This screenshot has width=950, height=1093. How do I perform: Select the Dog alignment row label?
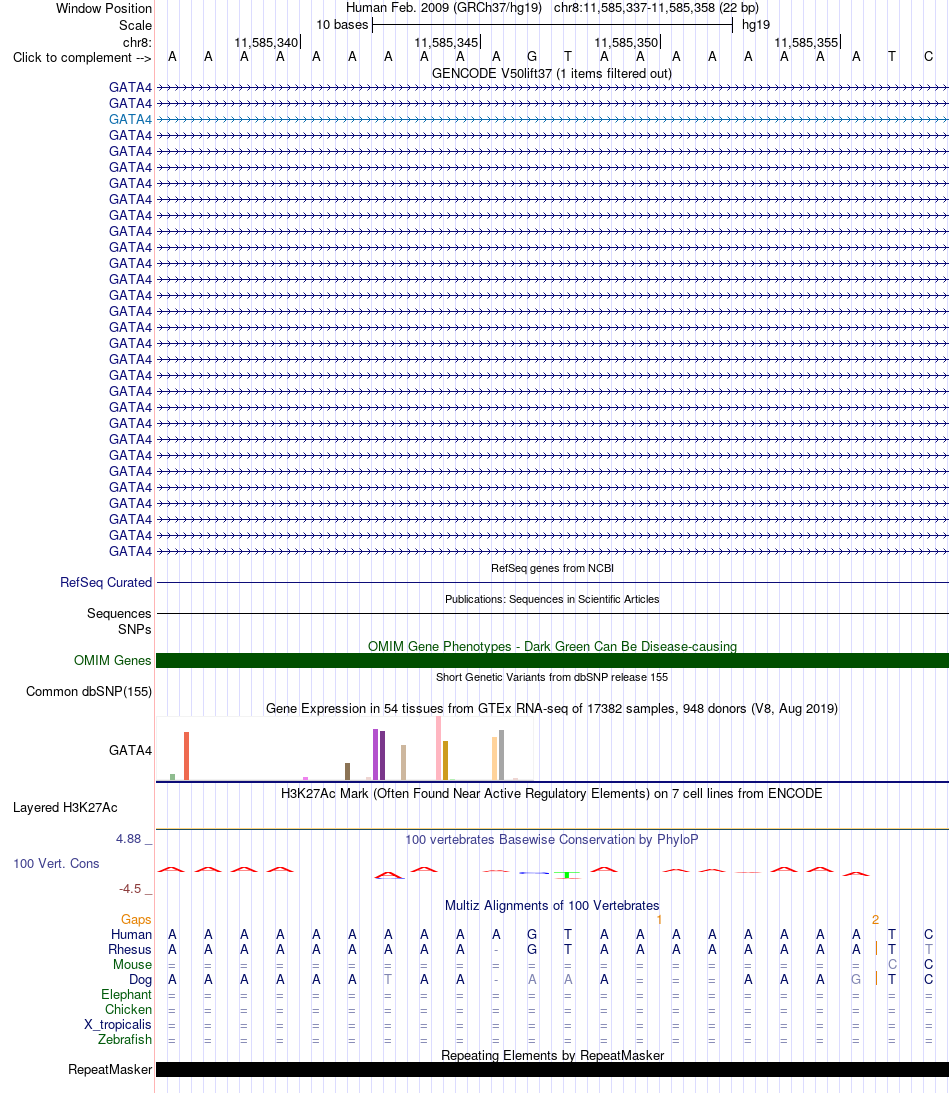tap(140, 979)
